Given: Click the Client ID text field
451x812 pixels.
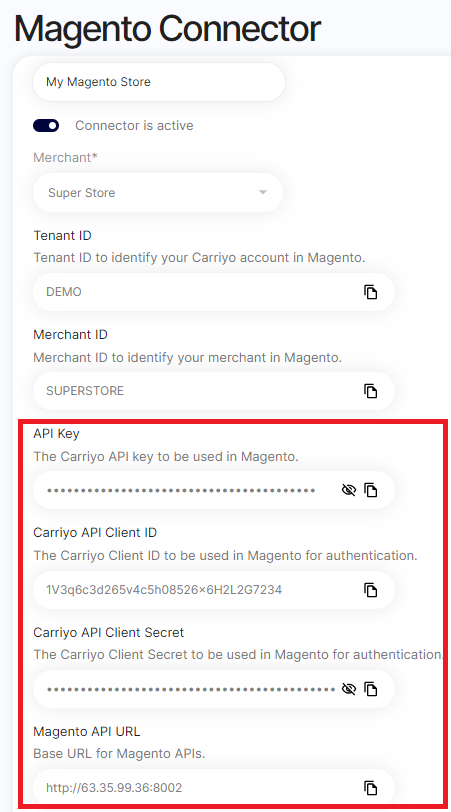Looking at the screenshot, I should (x=214, y=590).
